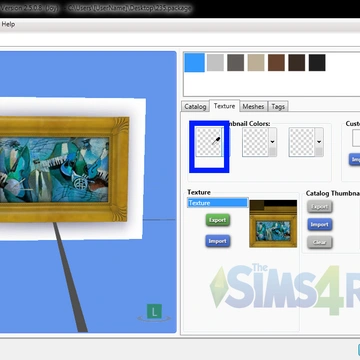Click the first thumbnail color eyedropper box
360x360 pixels.
tap(209, 142)
